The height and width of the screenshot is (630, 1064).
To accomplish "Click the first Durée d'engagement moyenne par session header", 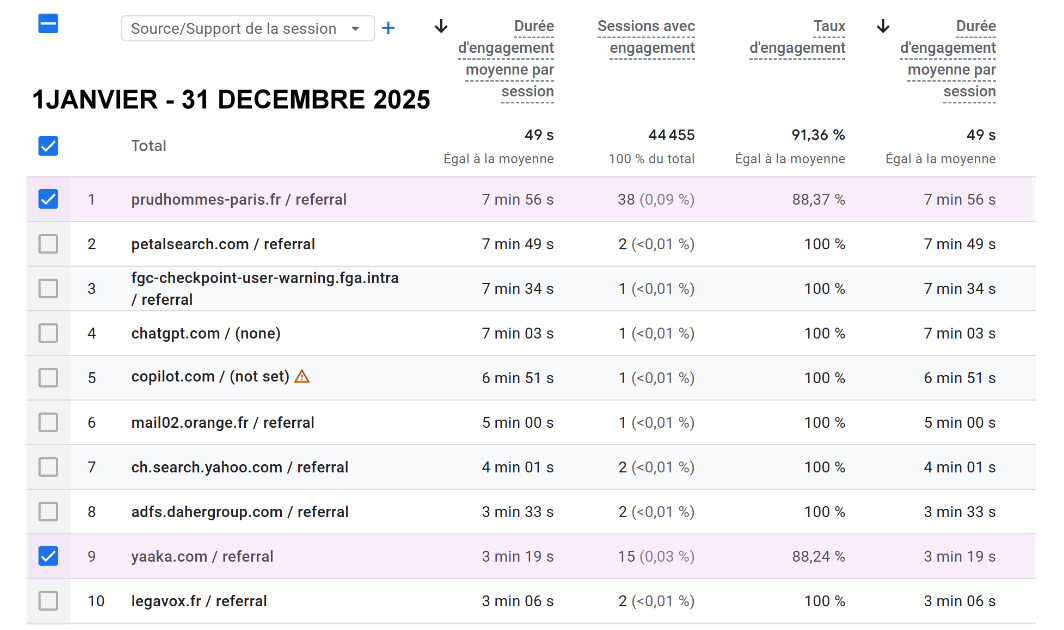I will point(506,59).
